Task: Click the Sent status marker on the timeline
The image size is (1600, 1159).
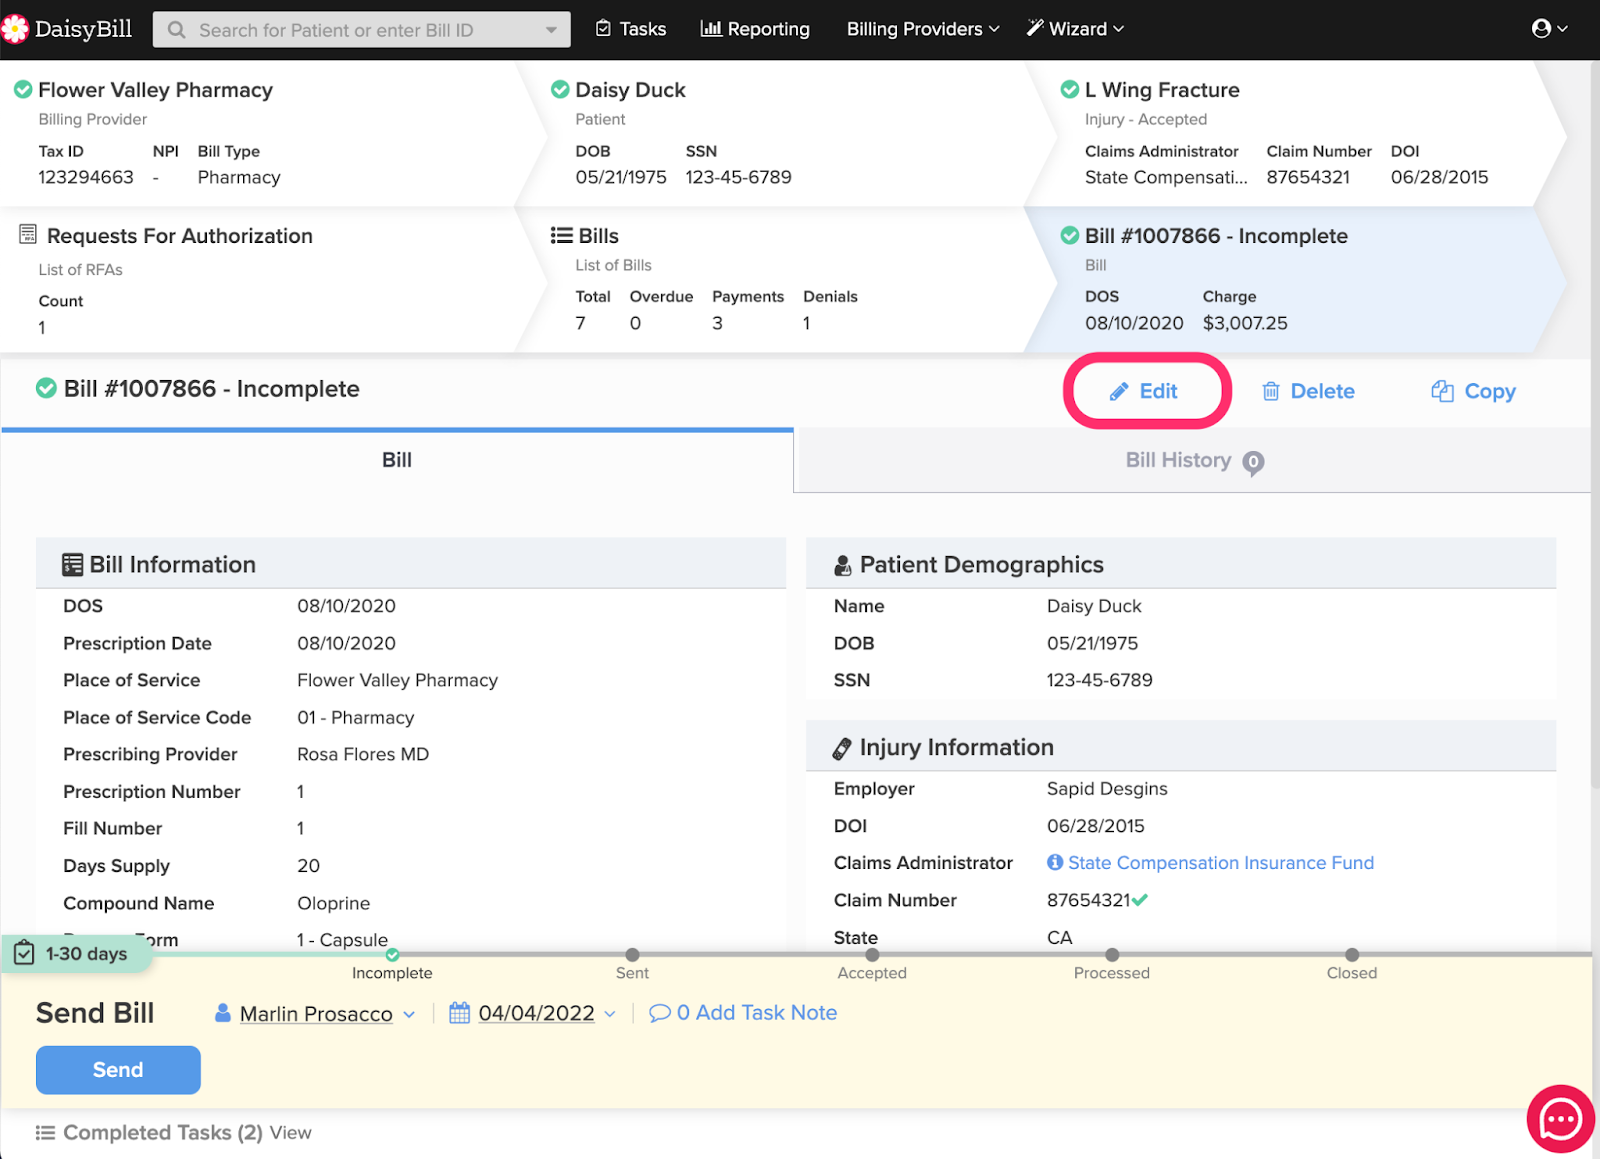Action: 632,955
